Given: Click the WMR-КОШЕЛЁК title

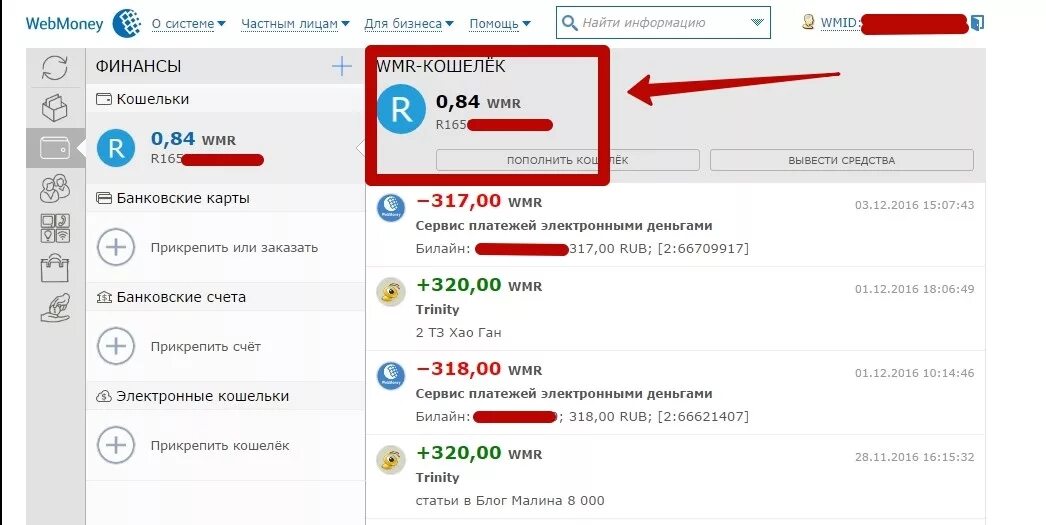Looking at the screenshot, I should pyautogui.click(x=441, y=66).
